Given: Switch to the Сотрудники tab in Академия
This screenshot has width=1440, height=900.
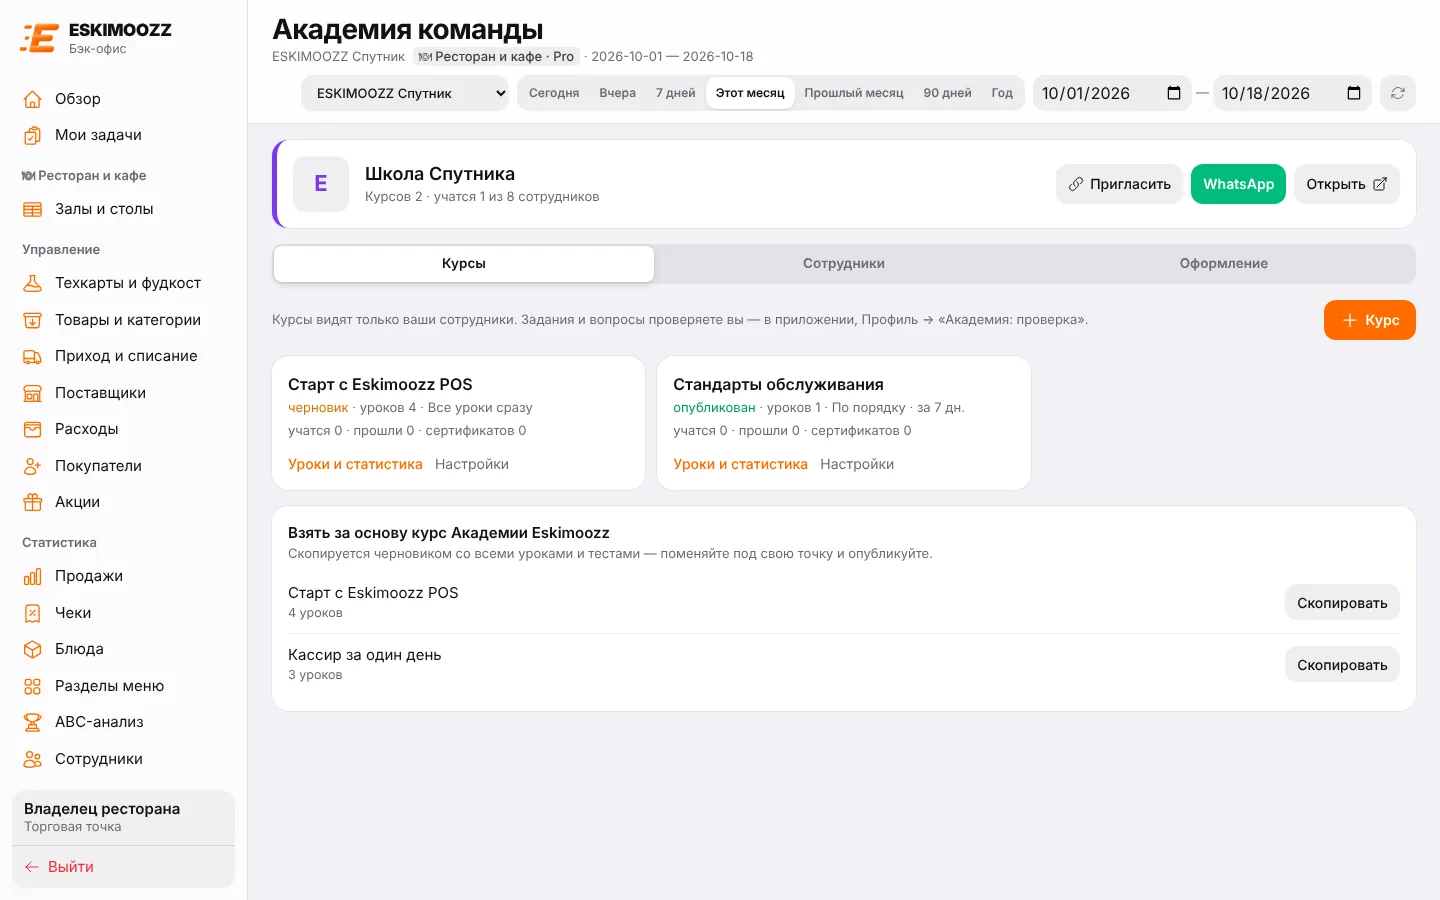Looking at the screenshot, I should click(844, 264).
